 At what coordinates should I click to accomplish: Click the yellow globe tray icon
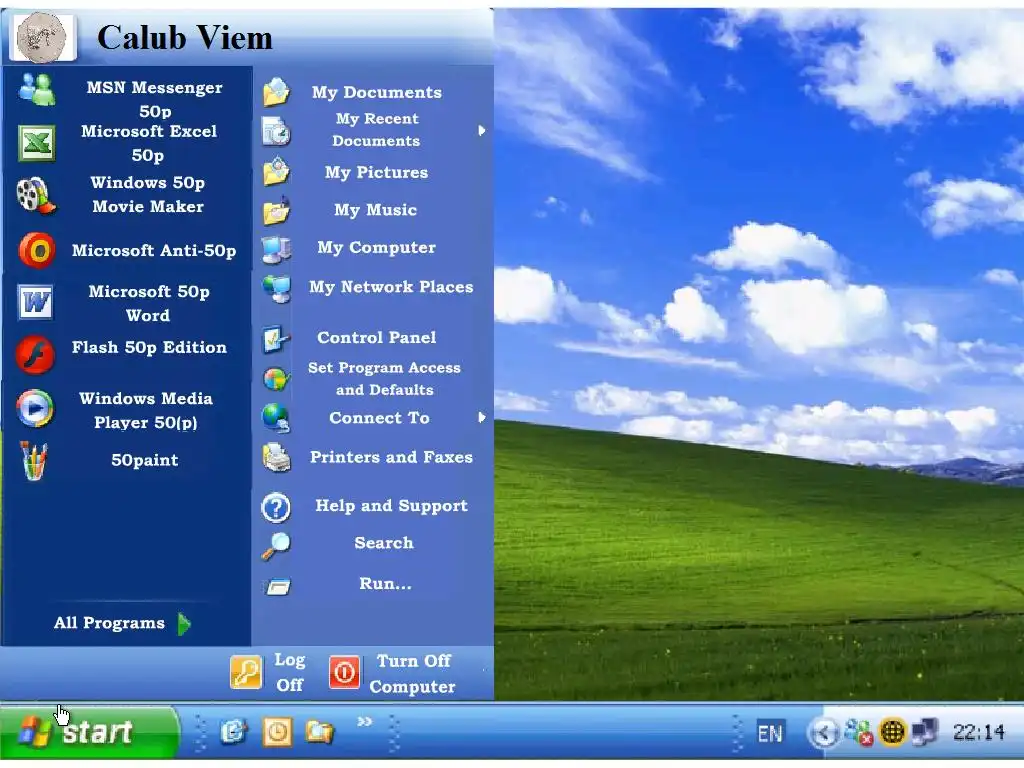click(893, 732)
